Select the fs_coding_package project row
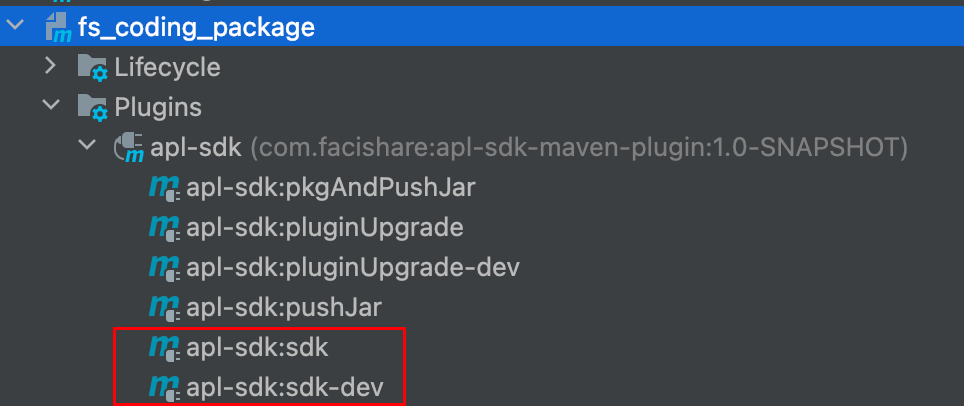Viewport: 964px width, 406px height. point(196,27)
